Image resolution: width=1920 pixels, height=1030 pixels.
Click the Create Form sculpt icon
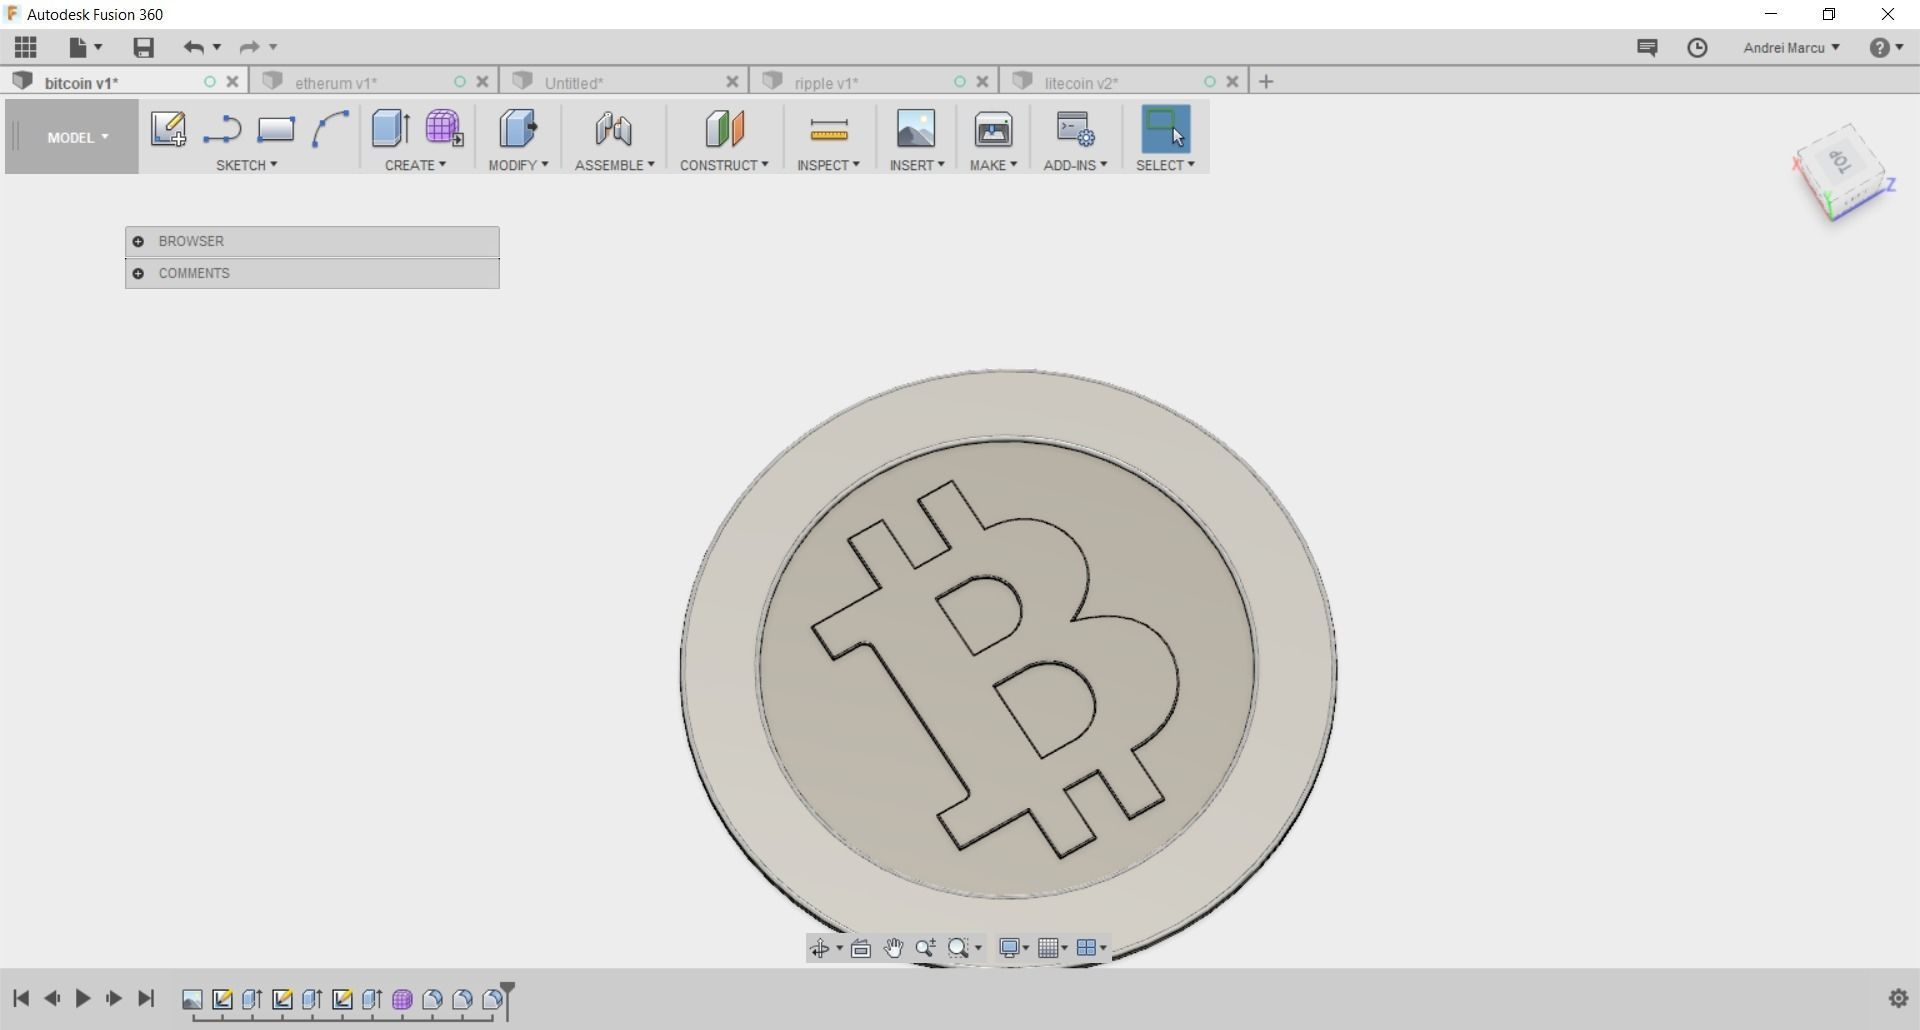point(444,129)
